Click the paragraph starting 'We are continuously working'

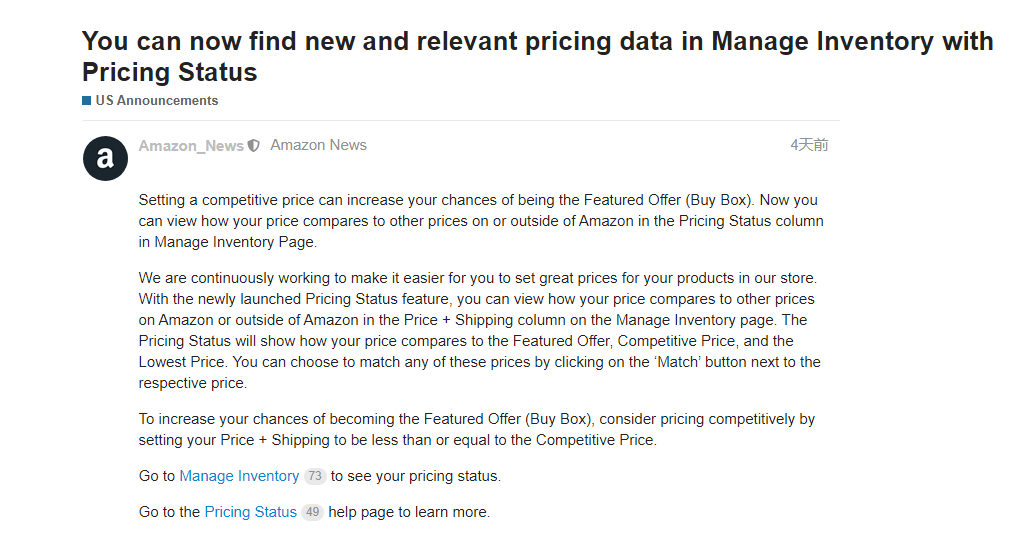pyautogui.click(x=480, y=330)
